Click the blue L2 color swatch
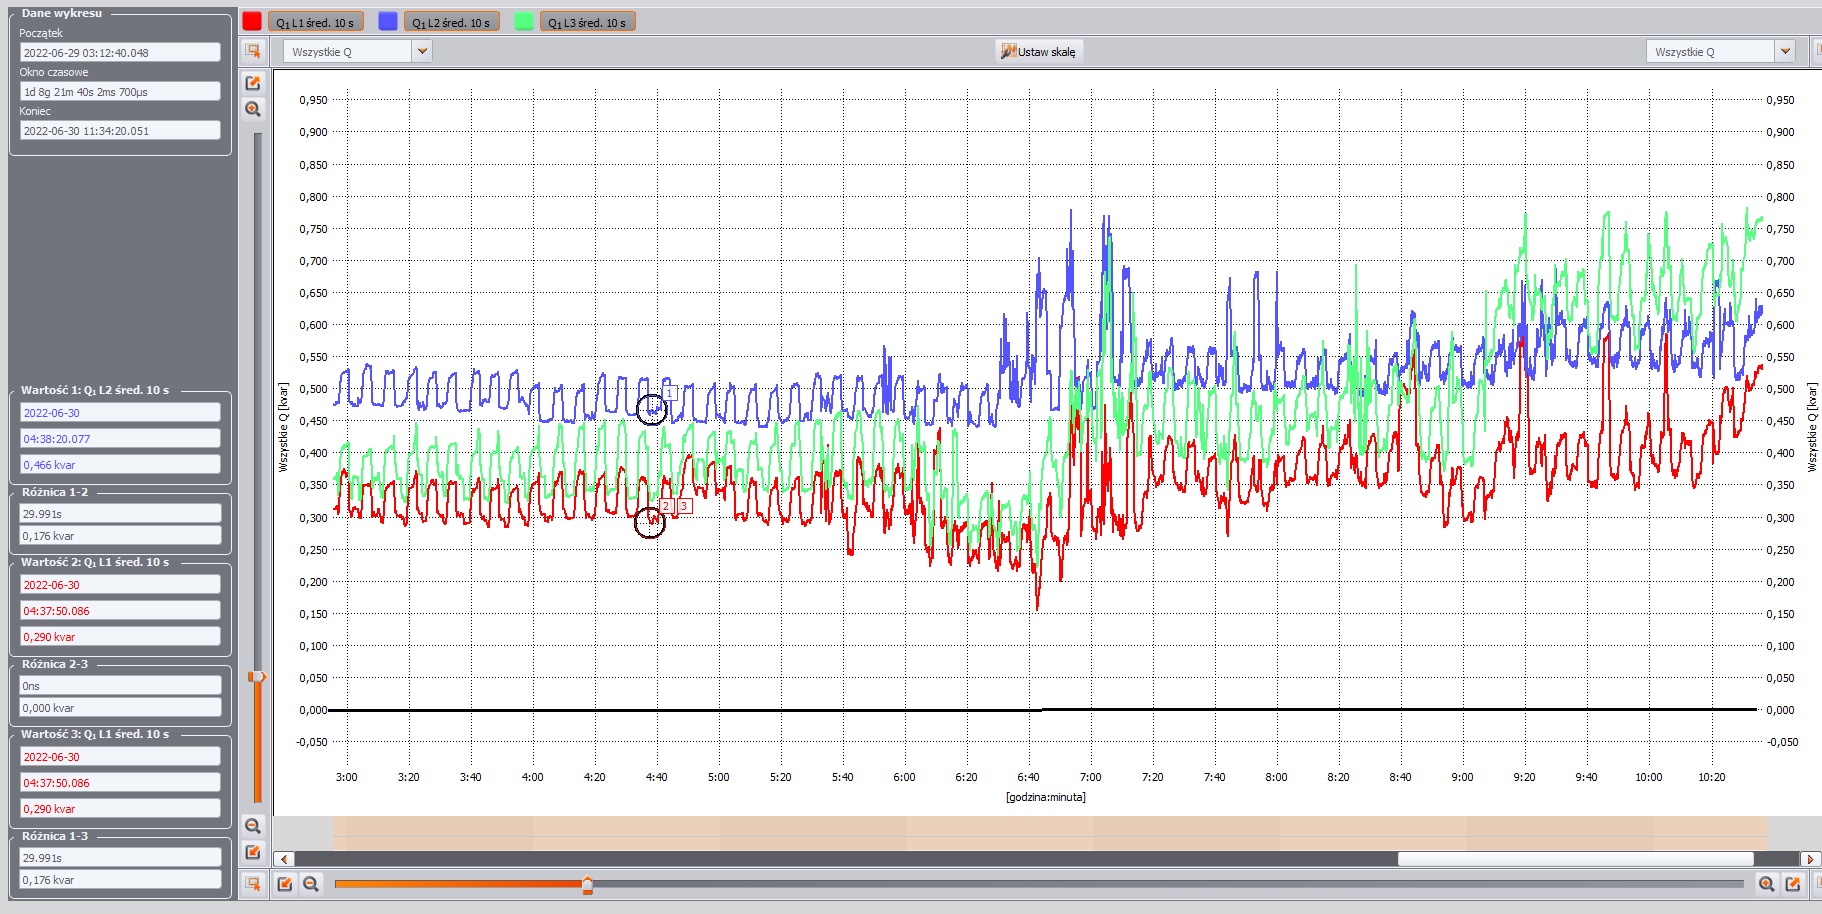 point(388,22)
